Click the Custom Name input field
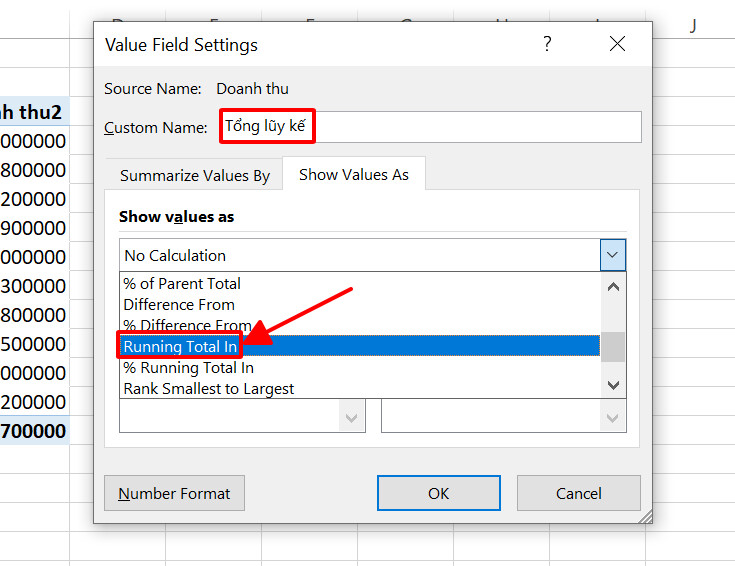The width and height of the screenshot is (735, 566). pos(430,127)
